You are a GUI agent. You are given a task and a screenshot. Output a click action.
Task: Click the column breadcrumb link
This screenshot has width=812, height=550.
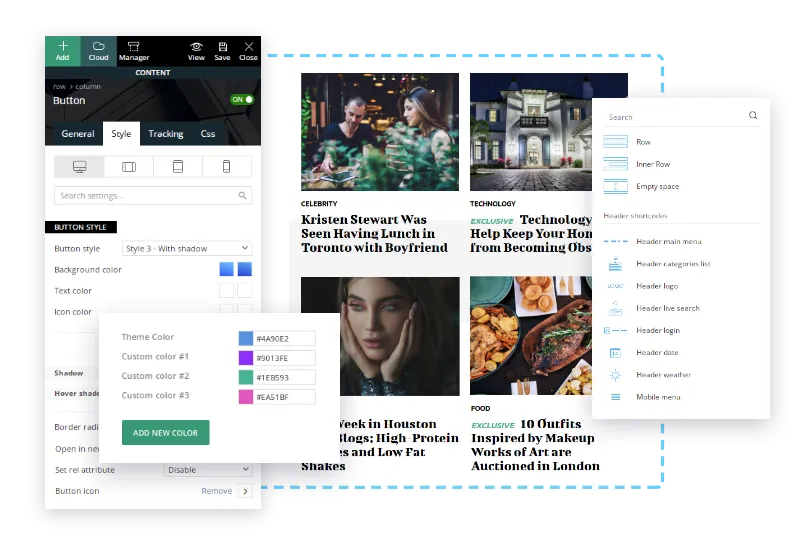(88, 86)
